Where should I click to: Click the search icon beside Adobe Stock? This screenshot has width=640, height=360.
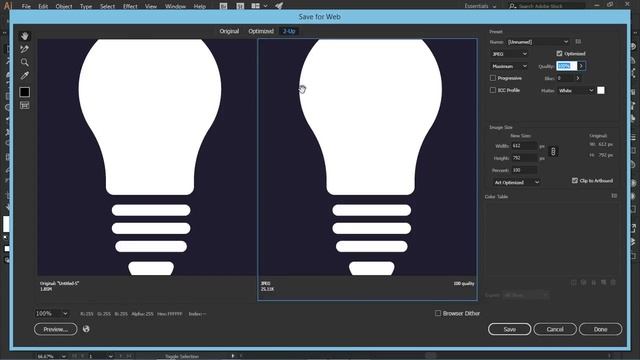[x=513, y=6]
